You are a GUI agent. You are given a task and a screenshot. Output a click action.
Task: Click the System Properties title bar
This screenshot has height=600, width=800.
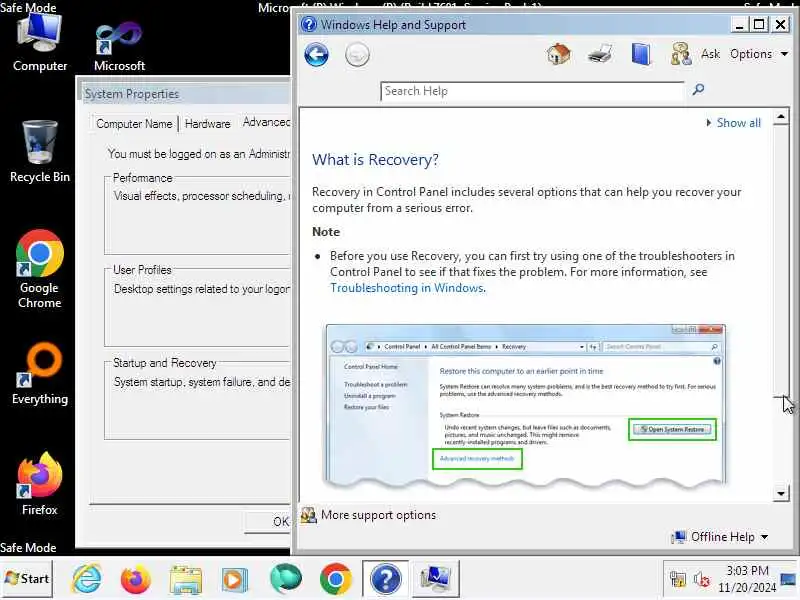point(184,94)
